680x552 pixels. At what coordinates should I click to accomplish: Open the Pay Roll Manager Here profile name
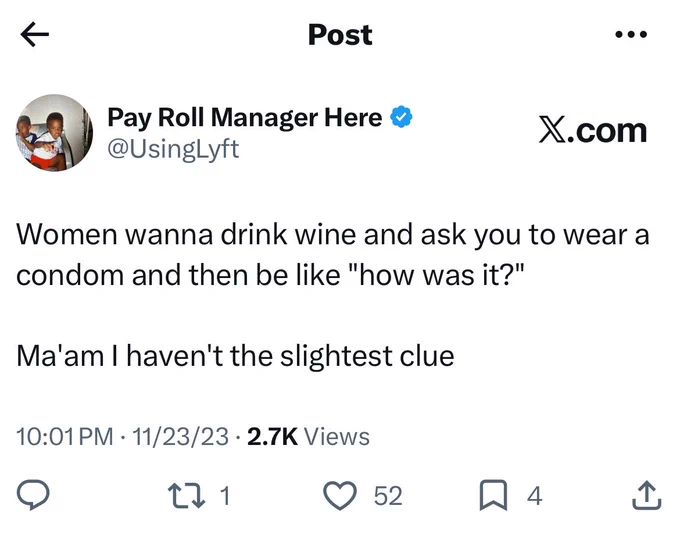point(245,117)
